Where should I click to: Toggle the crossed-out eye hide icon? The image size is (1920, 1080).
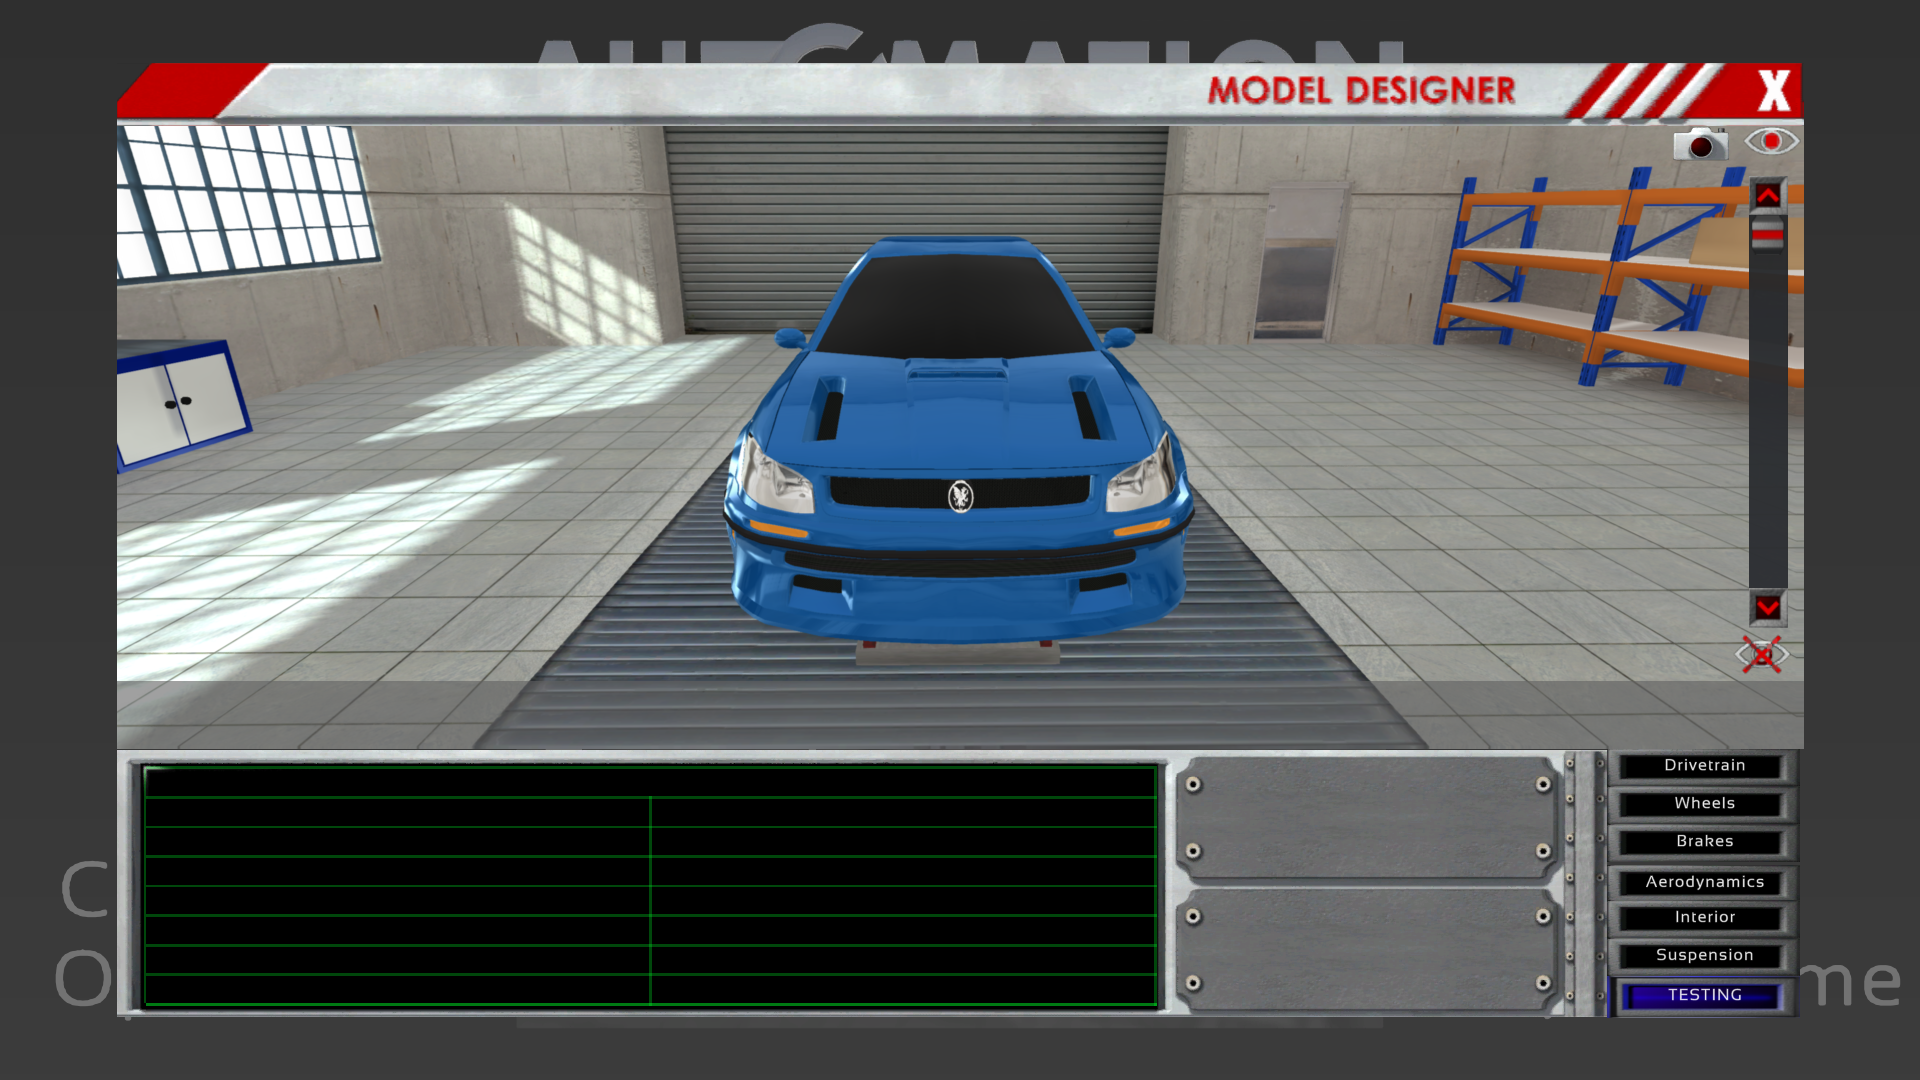click(1761, 655)
